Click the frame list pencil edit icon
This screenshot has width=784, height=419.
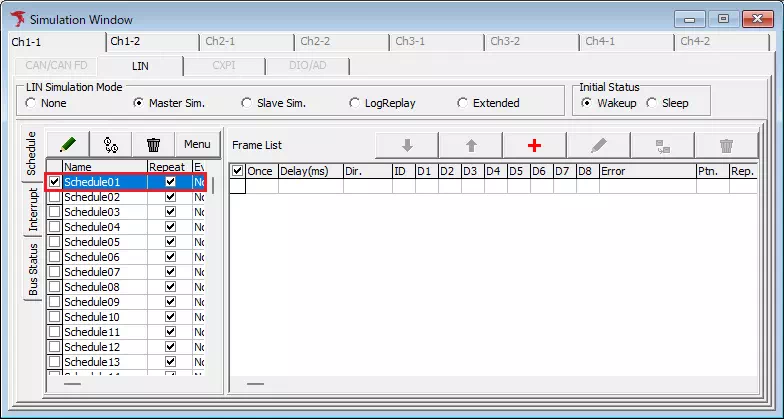(x=598, y=145)
